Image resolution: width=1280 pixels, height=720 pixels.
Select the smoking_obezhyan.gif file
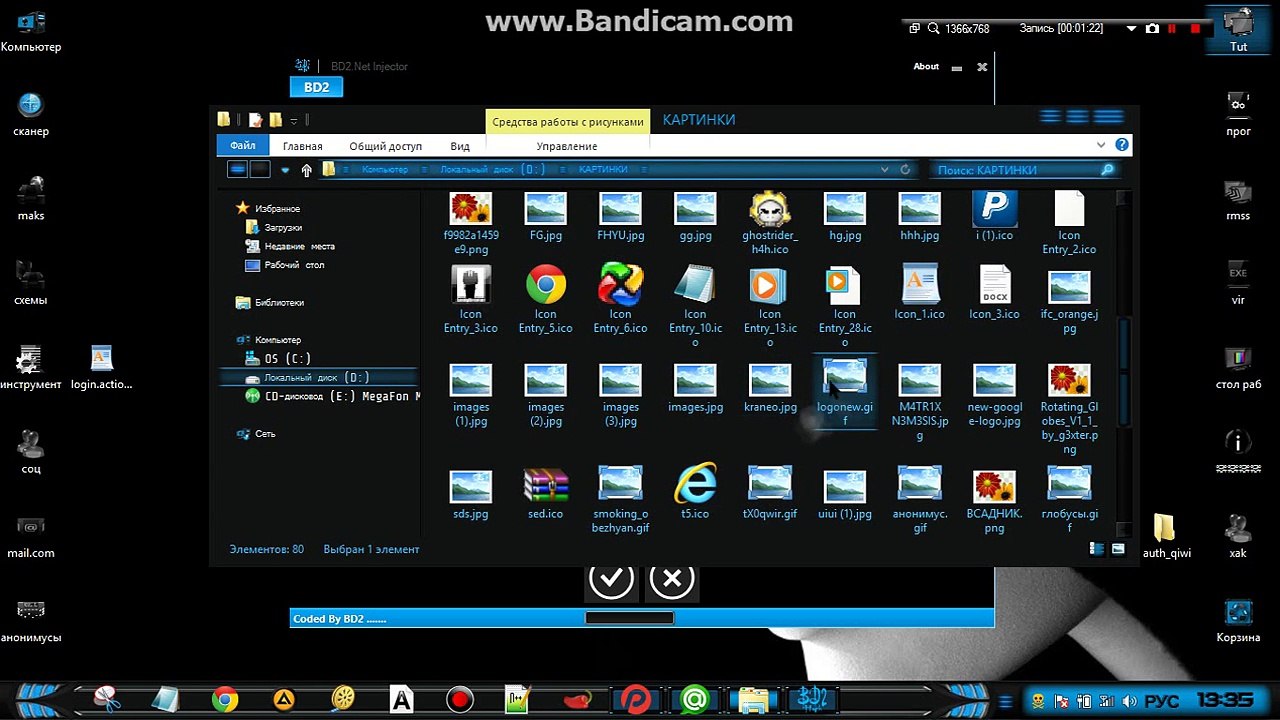pos(621,499)
